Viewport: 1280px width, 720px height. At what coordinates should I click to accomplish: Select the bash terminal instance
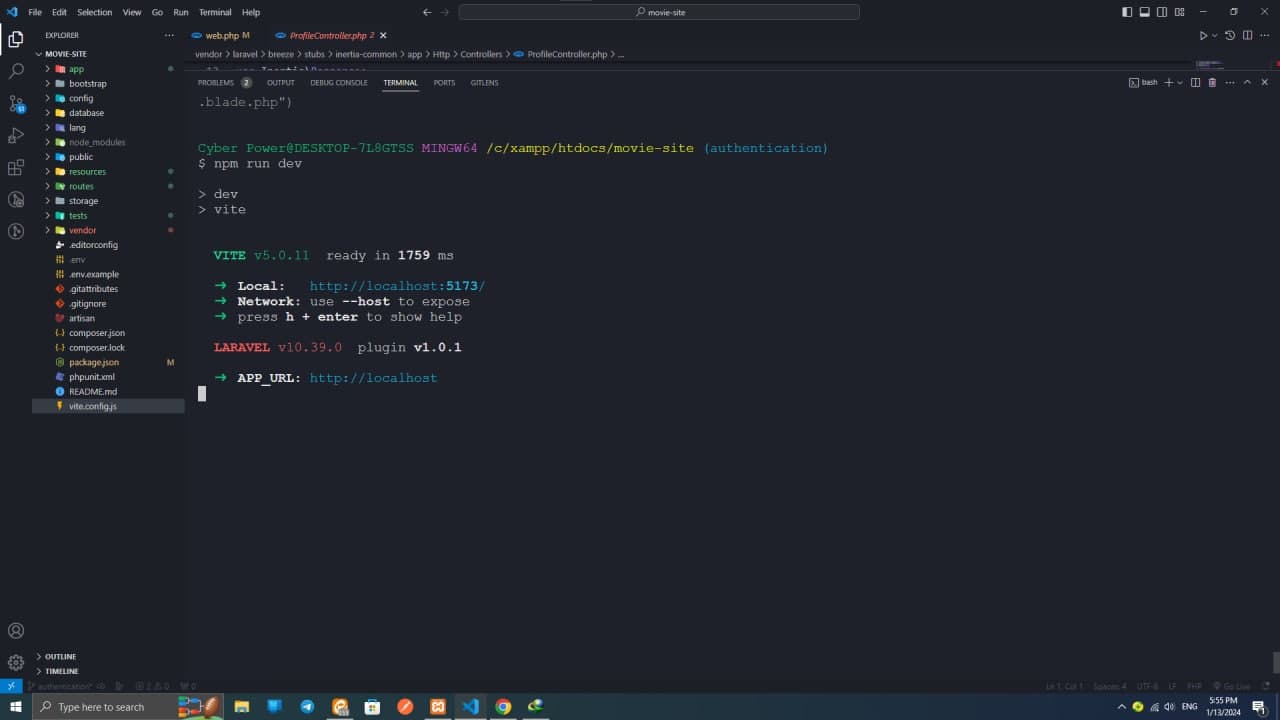(1143, 82)
